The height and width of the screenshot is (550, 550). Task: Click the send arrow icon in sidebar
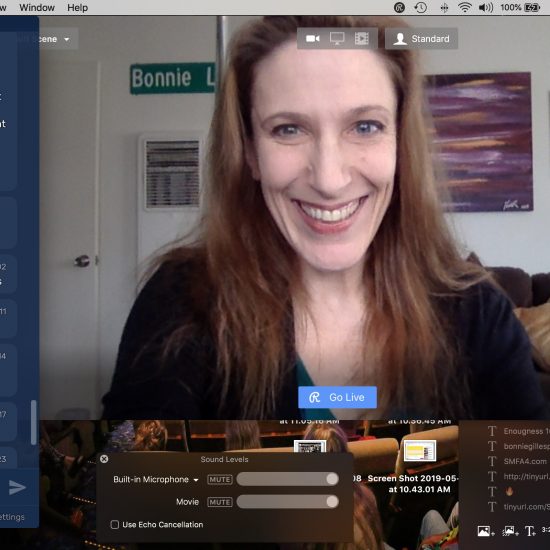[x=17, y=487]
